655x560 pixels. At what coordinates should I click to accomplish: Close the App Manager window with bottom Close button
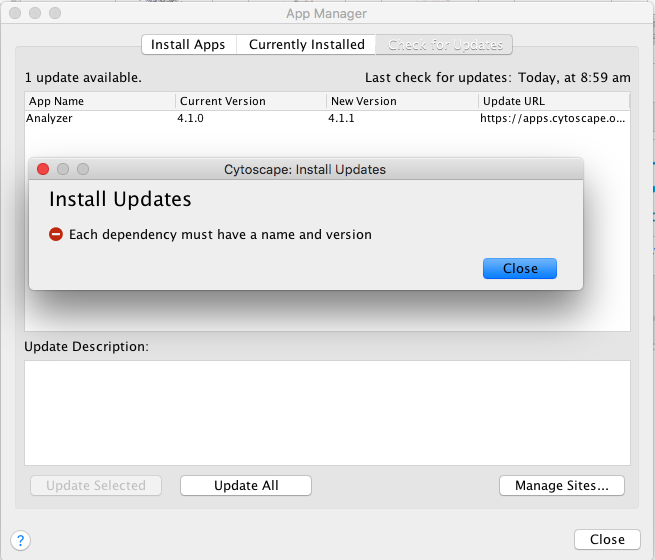[607, 539]
